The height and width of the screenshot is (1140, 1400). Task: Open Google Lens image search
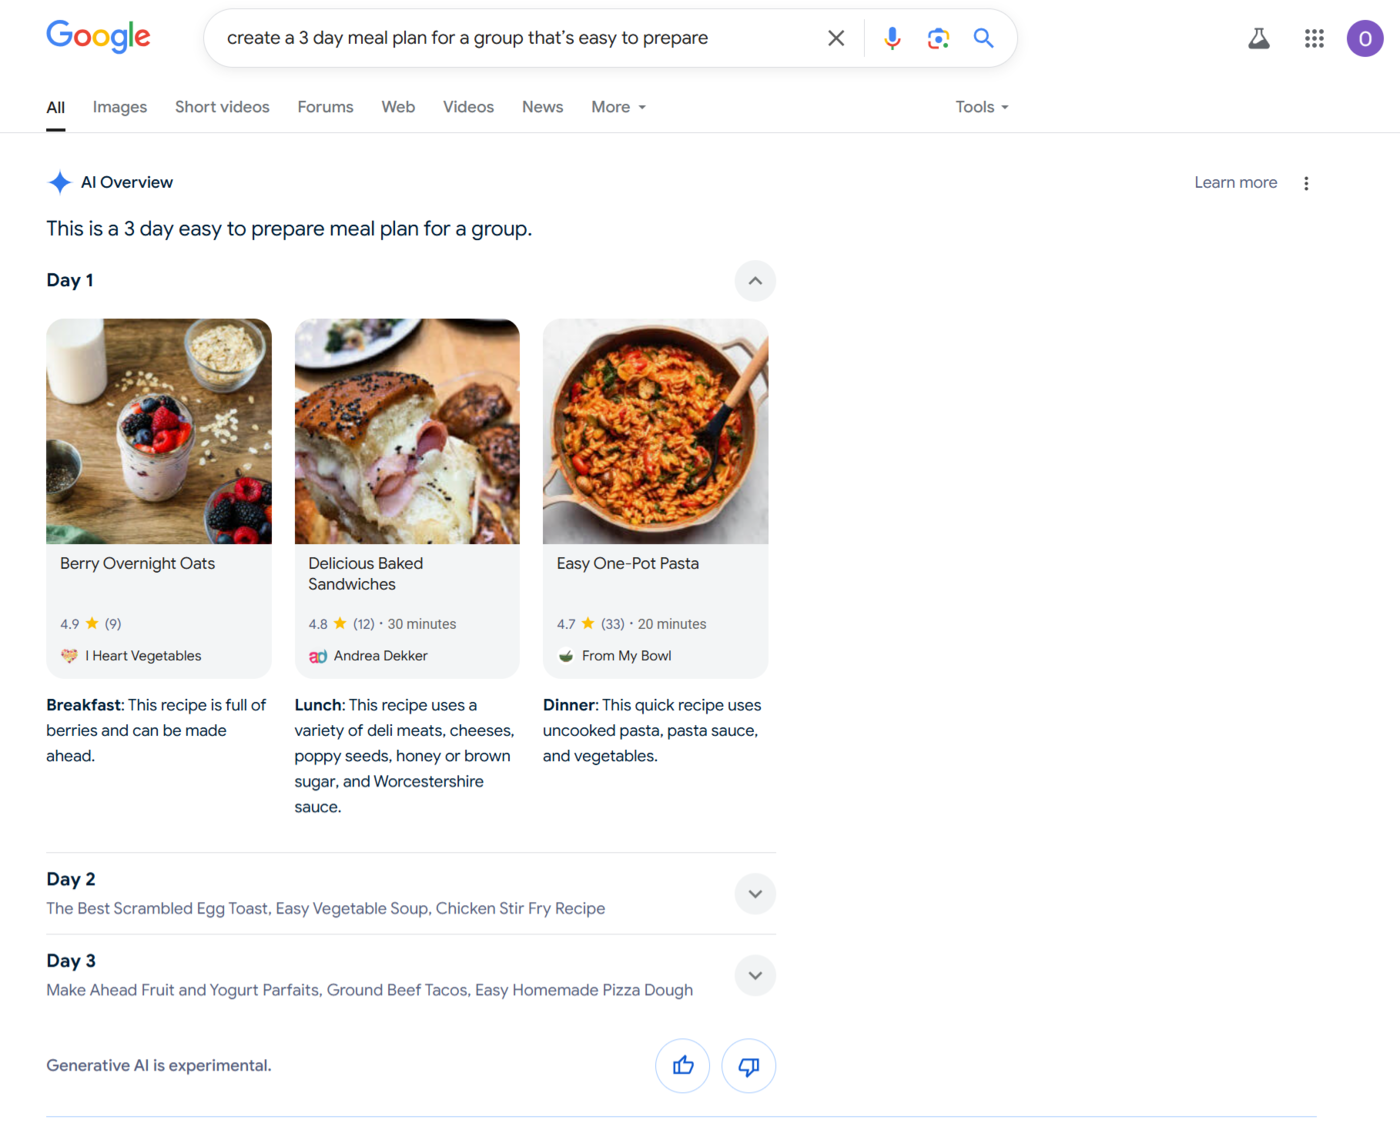click(x=938, y=38)
